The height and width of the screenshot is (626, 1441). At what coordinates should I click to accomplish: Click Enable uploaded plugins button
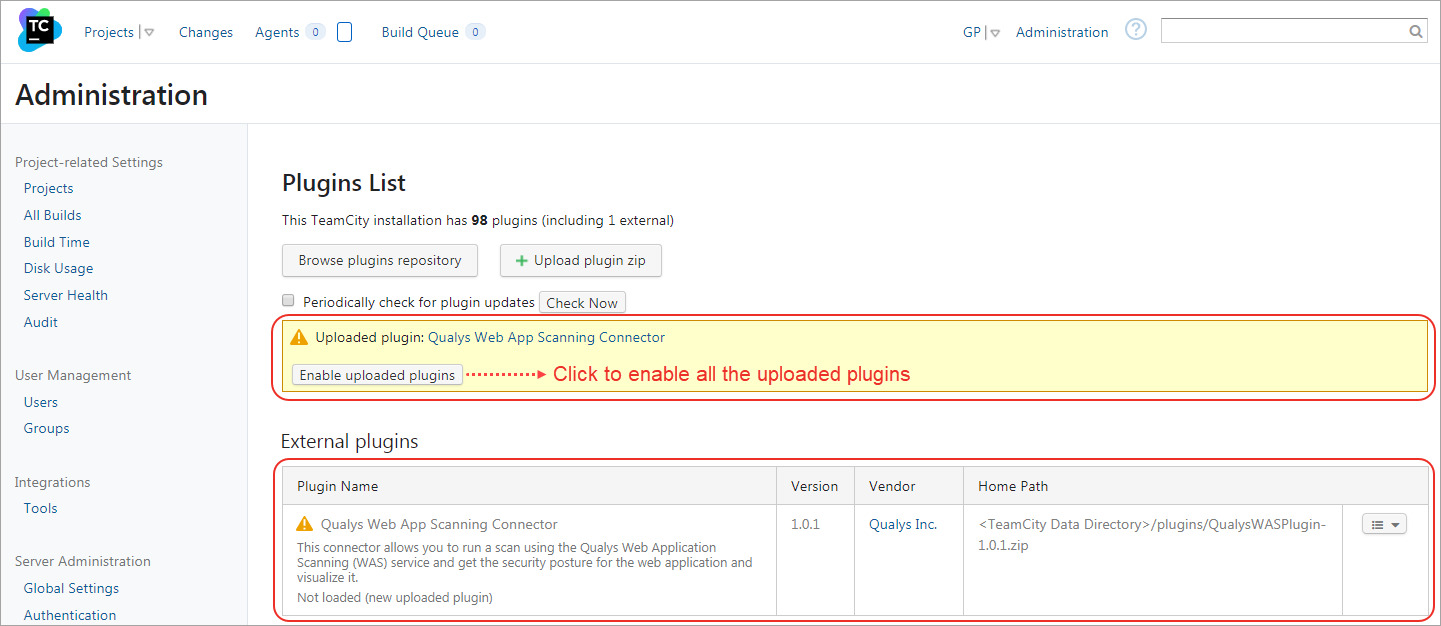[x=377, y=375]
